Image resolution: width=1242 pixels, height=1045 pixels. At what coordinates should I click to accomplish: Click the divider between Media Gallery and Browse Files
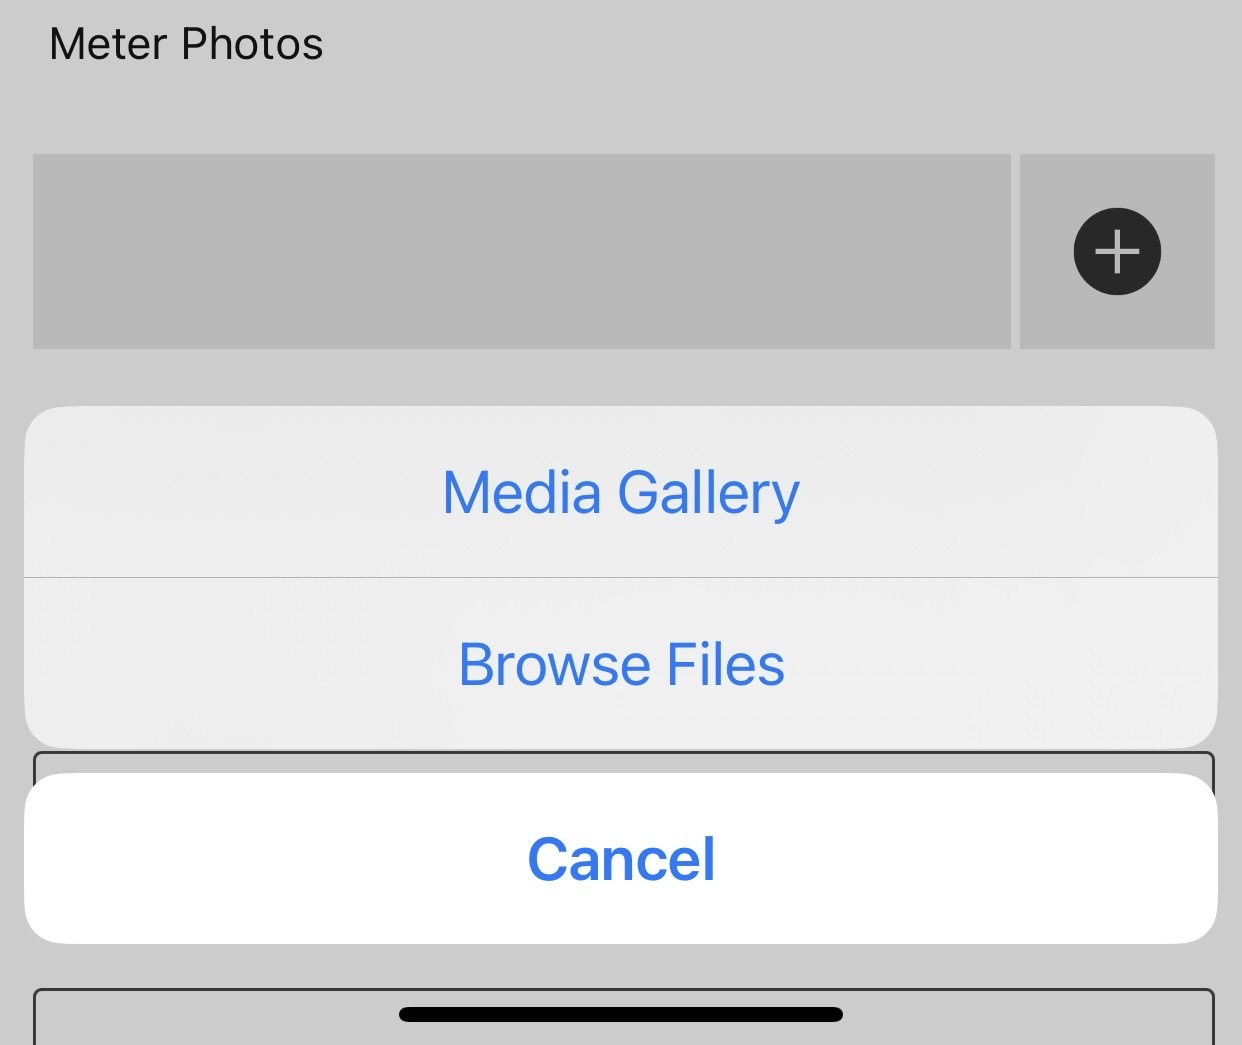coord(621,577)
